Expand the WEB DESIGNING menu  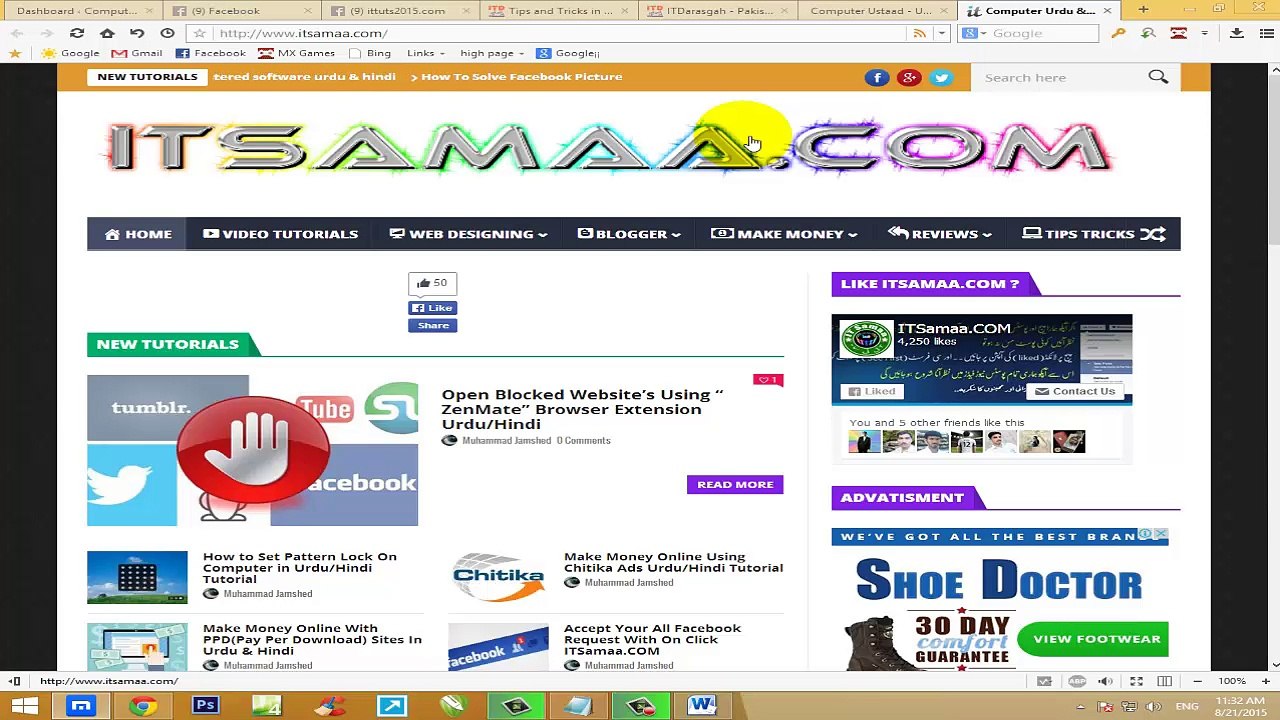(468, 234)
